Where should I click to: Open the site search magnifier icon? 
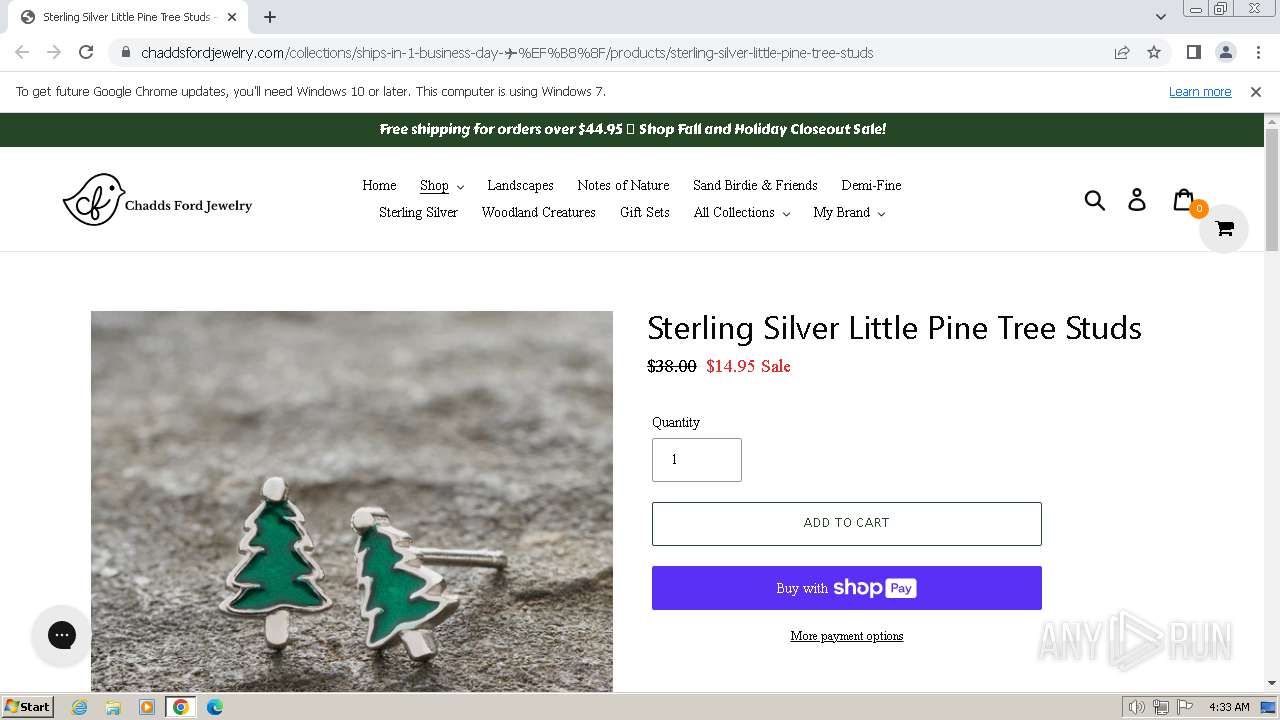tap(1095, 200)
